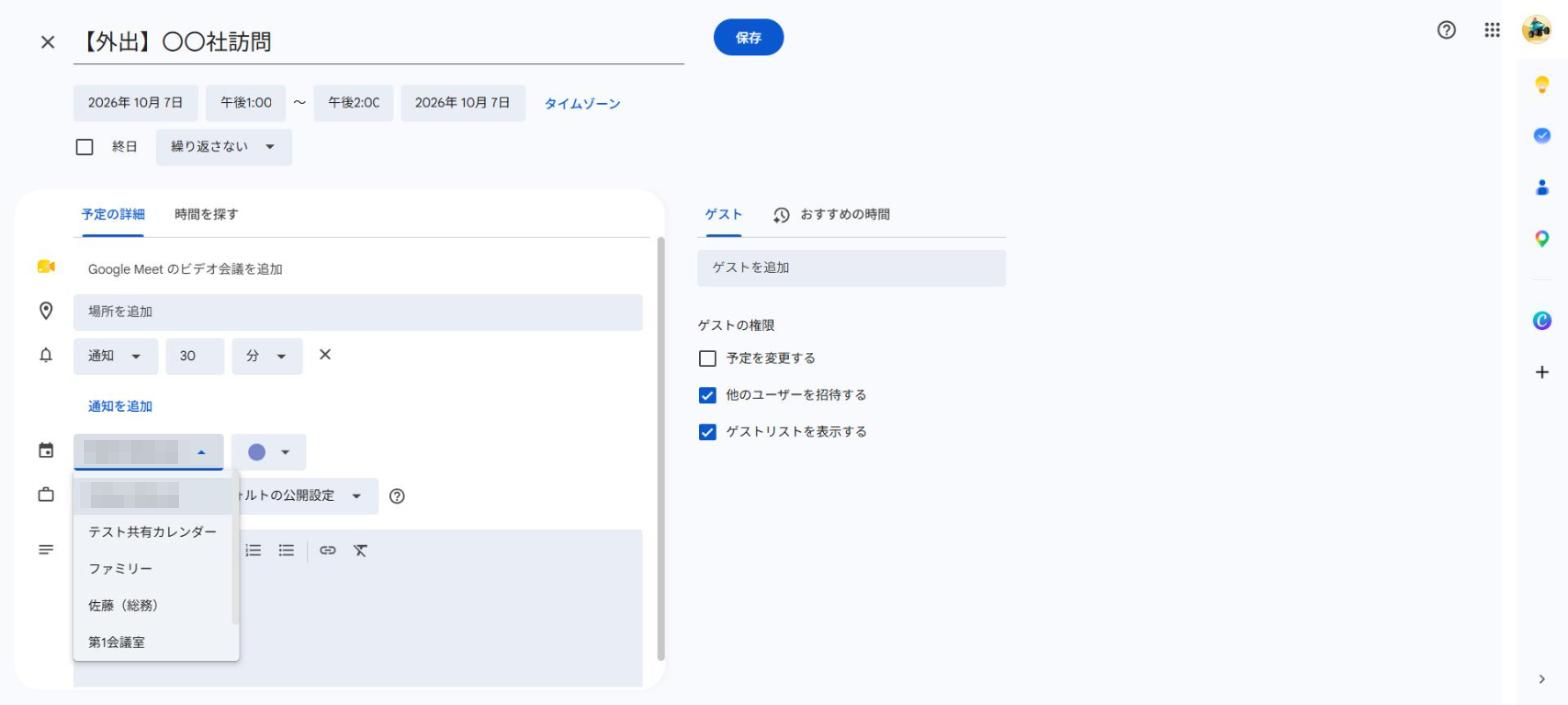Open the Google apps grid
Viewport: 1568px width, 705px height.
1492,30
